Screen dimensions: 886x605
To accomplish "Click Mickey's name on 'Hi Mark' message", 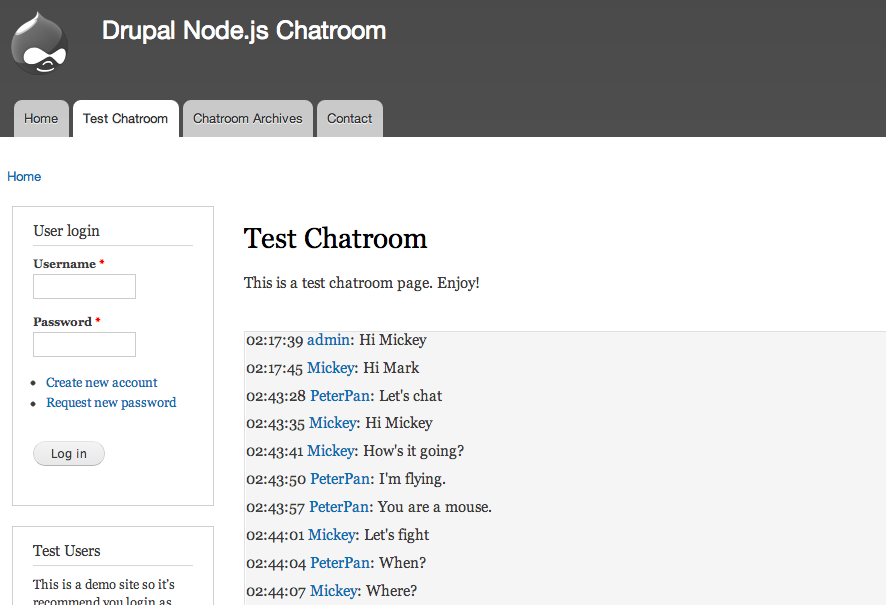I will tap(330, 368).
